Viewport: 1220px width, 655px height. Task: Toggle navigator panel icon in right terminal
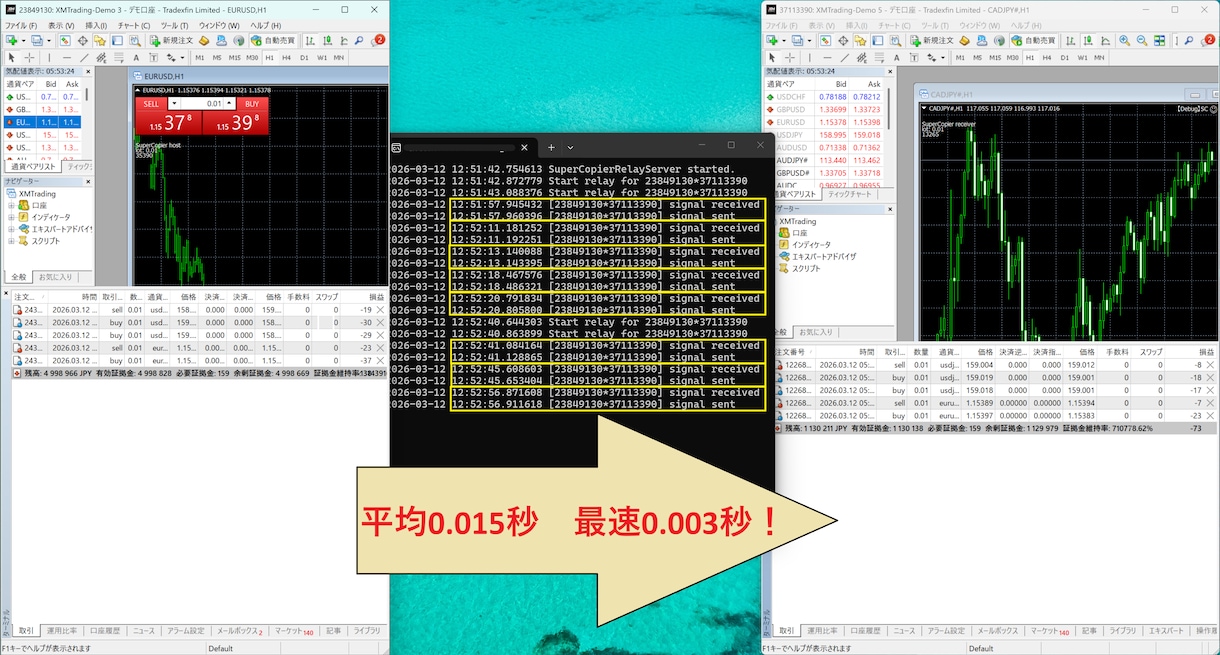pos(860,41)
